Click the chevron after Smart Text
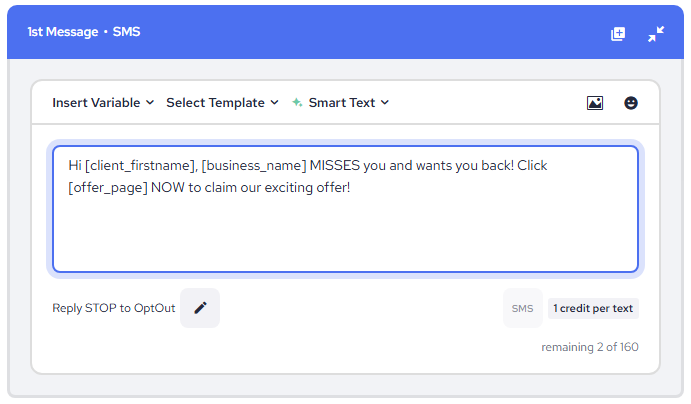Viewport: 691px width, 404px height. click(385, 102)
